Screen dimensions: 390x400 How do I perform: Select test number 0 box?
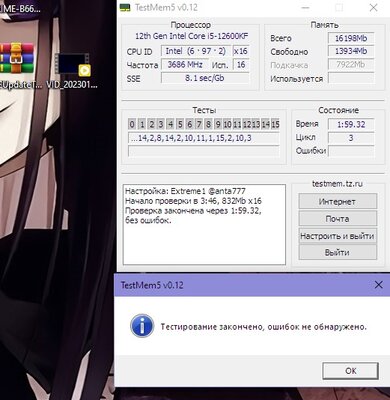coord(132,124)
